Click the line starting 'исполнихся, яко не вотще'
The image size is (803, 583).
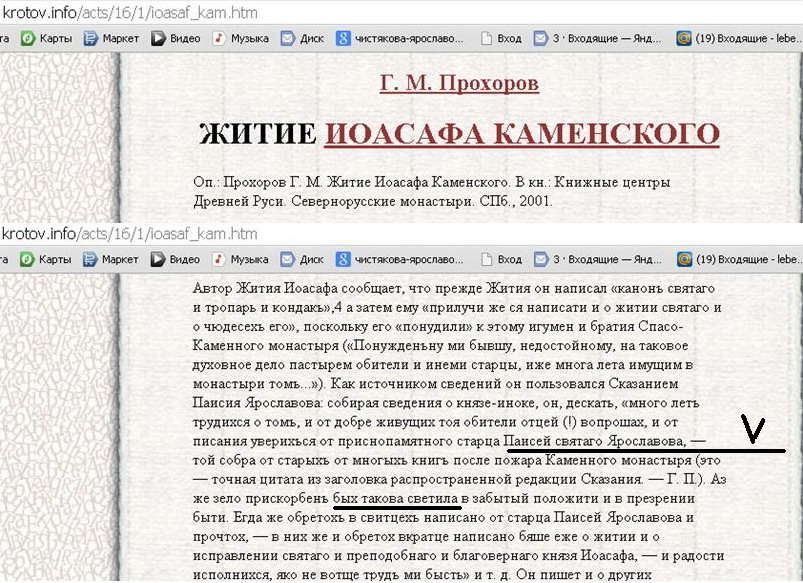(422, 574)
